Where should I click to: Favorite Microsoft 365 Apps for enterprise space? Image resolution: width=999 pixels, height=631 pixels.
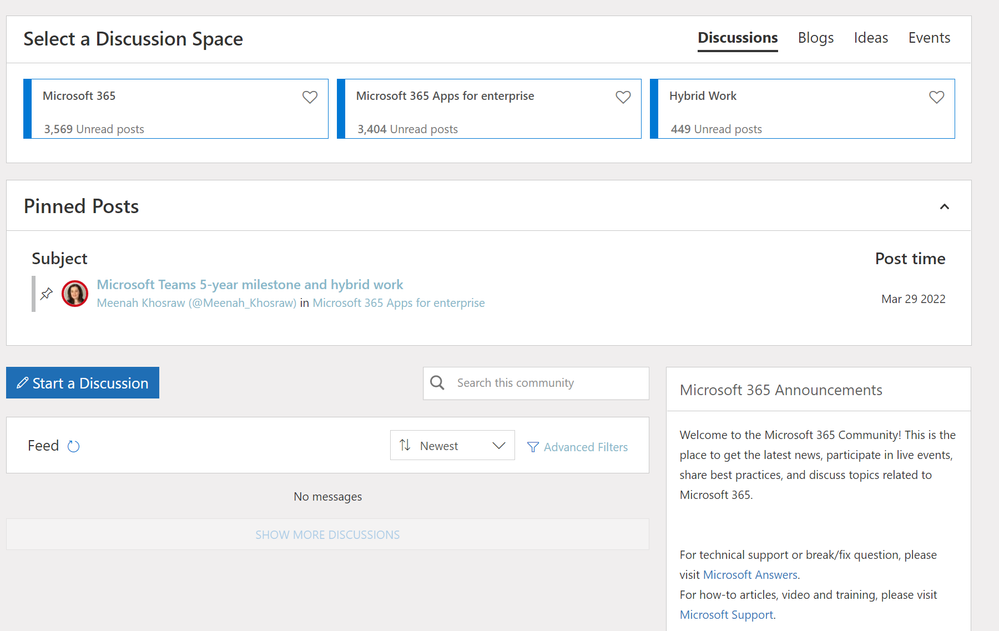pyautogui.click(x=623, y=97)
